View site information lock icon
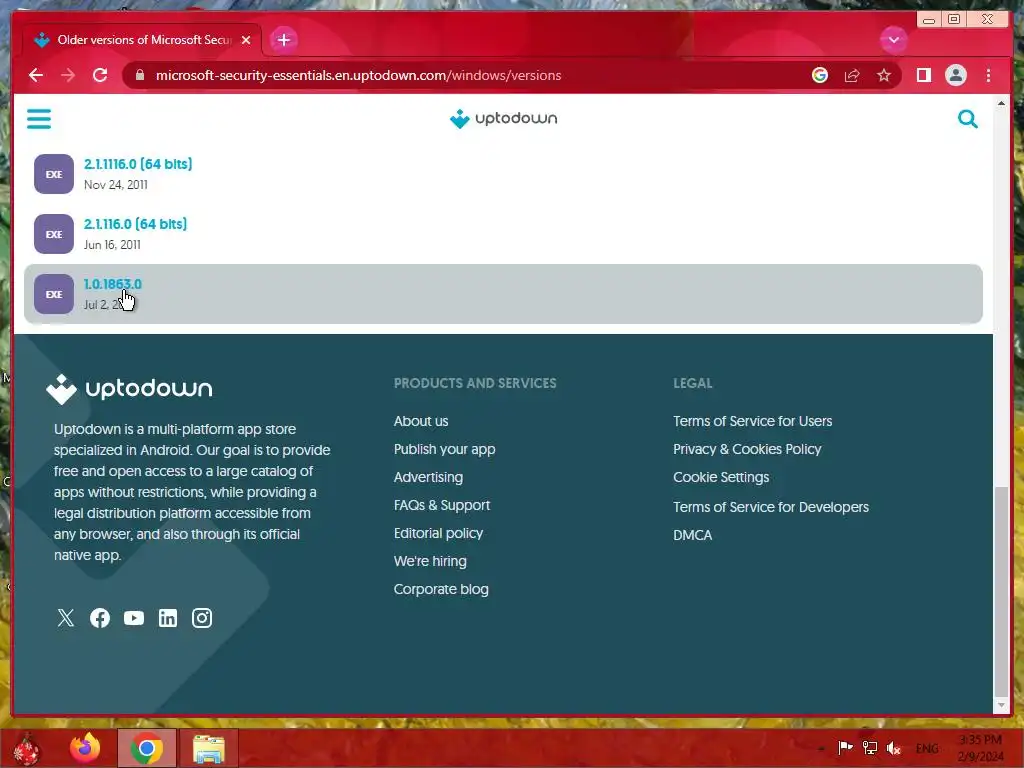 (139, 75)
